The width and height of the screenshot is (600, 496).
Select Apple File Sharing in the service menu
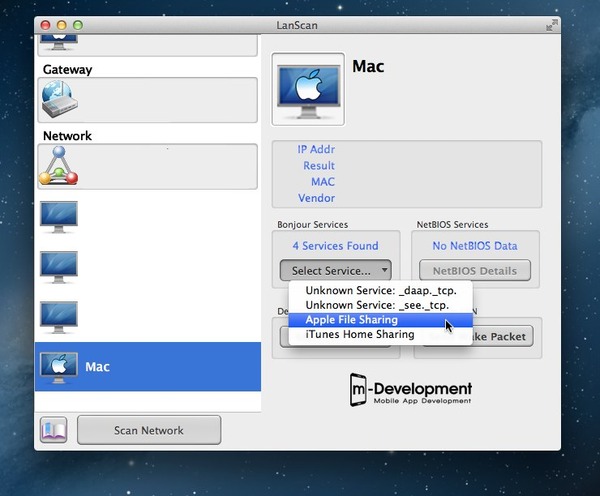tap(381, 320)
